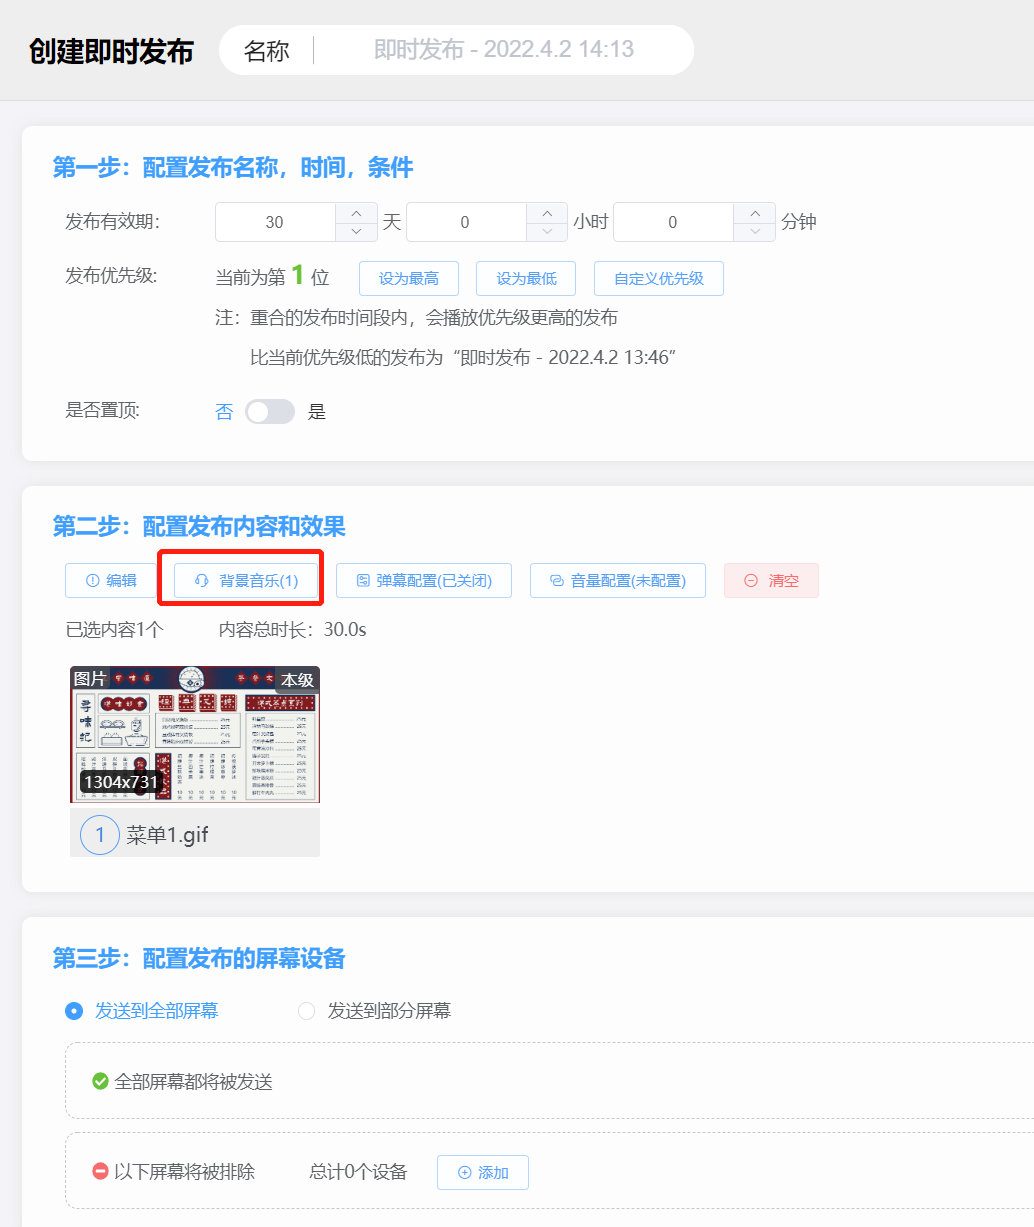The image size is (1034, 1227).
Task: Click the 内容总时长：30.0s text
Action: tap(293, 630)
